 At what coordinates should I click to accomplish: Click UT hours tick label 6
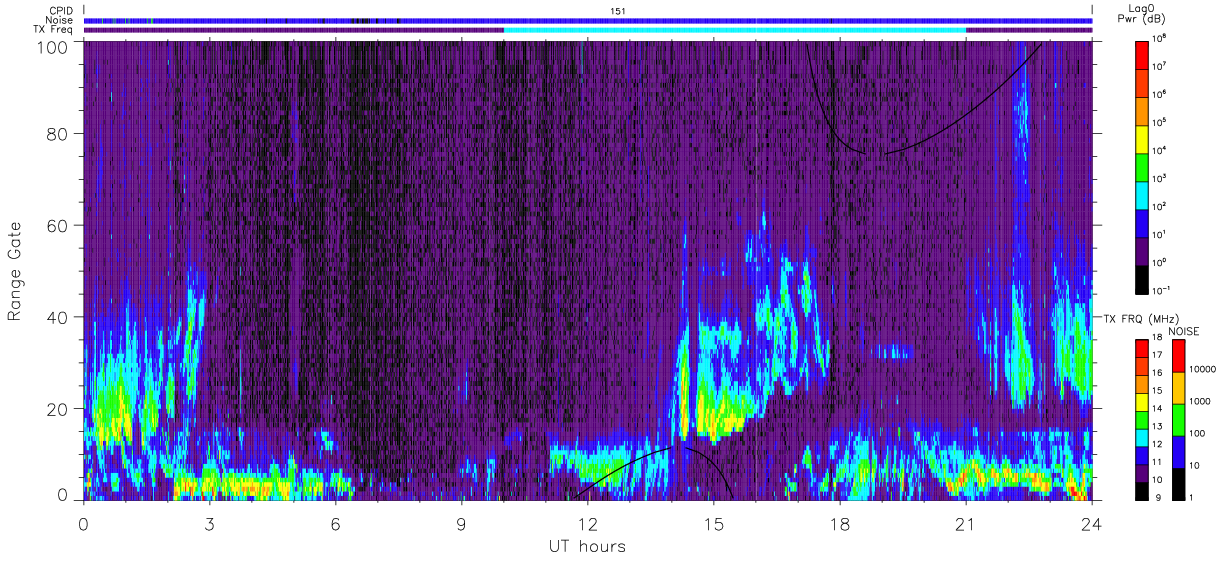[336, 522]
